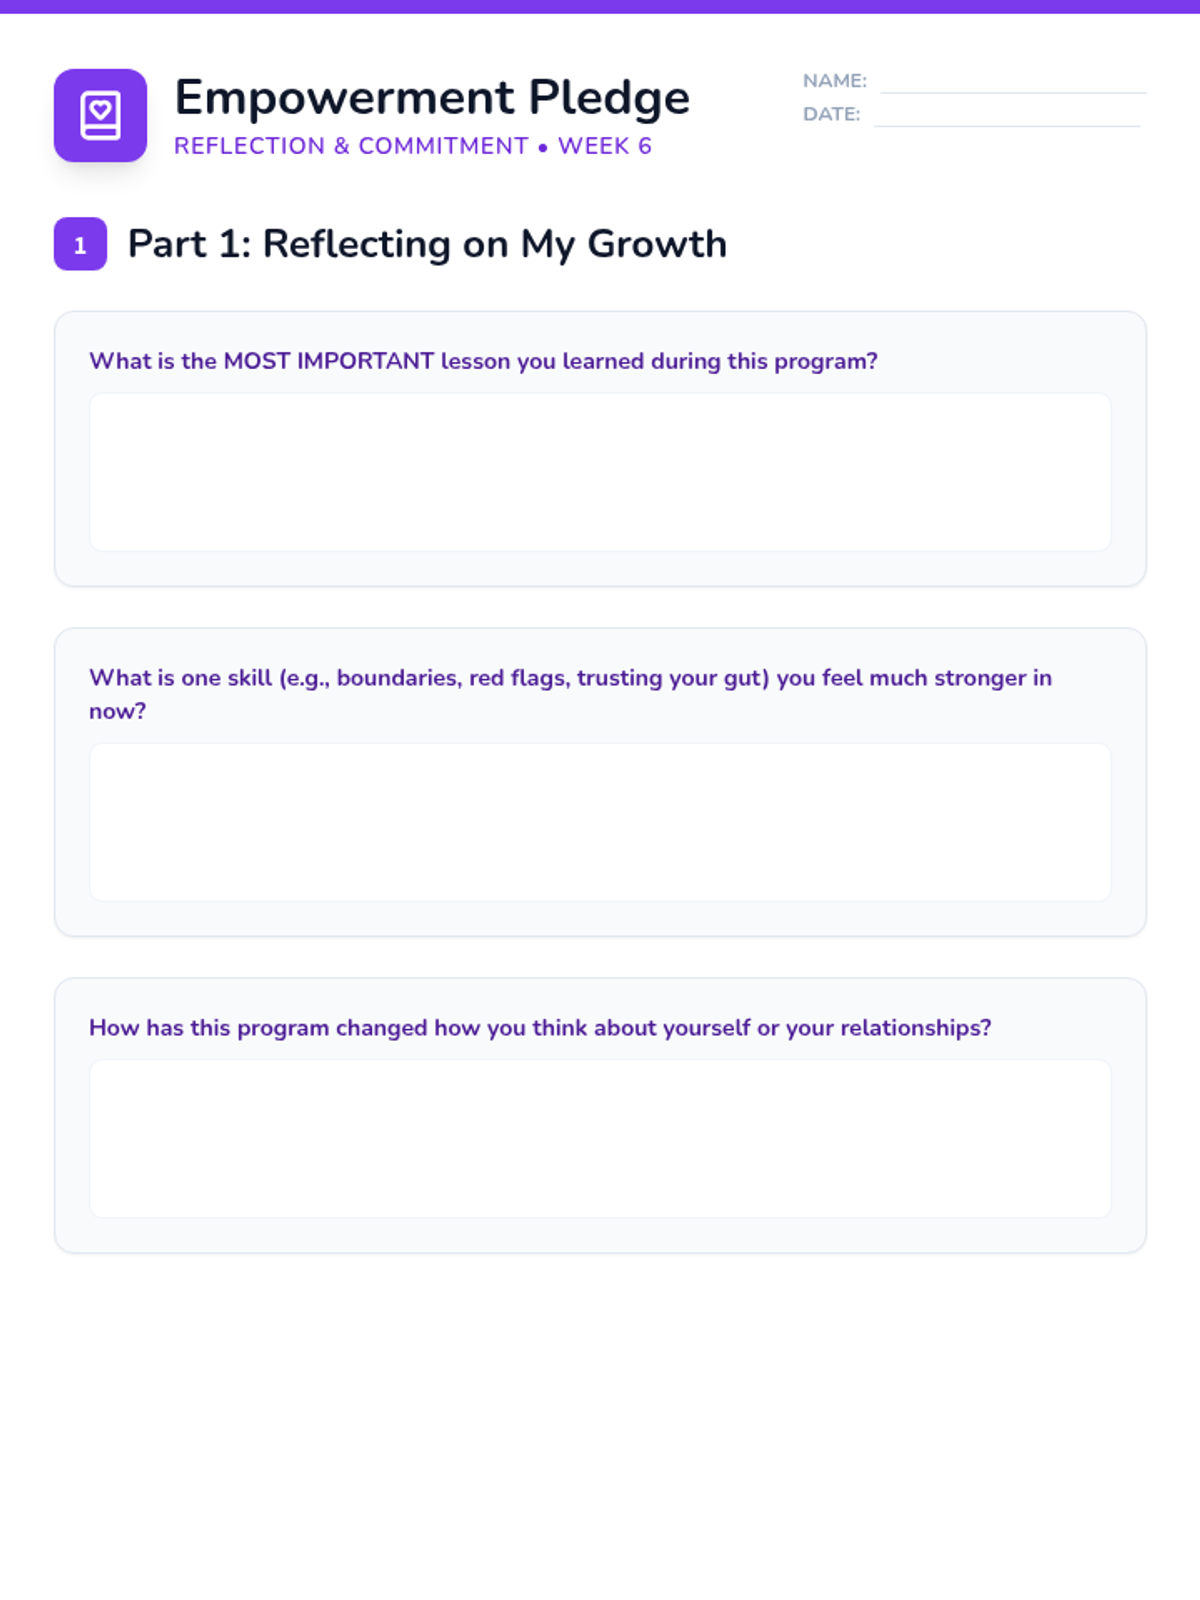Click the question about one skill you feel stronger in
Screen dimensions: 1200x1600
[x=570, y=694]
